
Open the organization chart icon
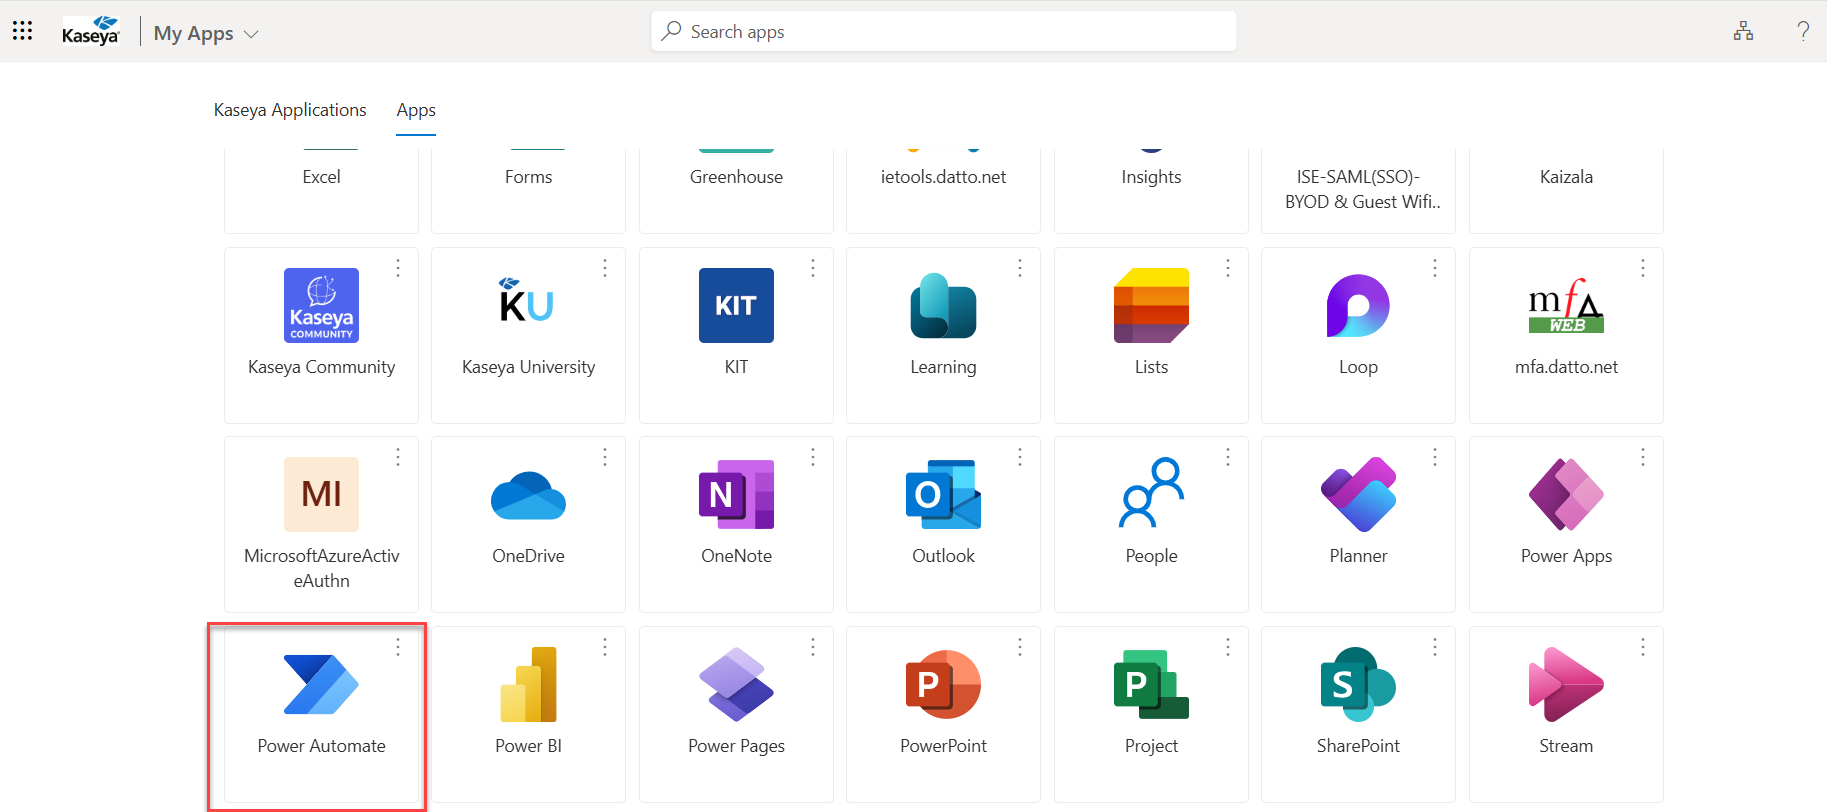(1743, 31)
